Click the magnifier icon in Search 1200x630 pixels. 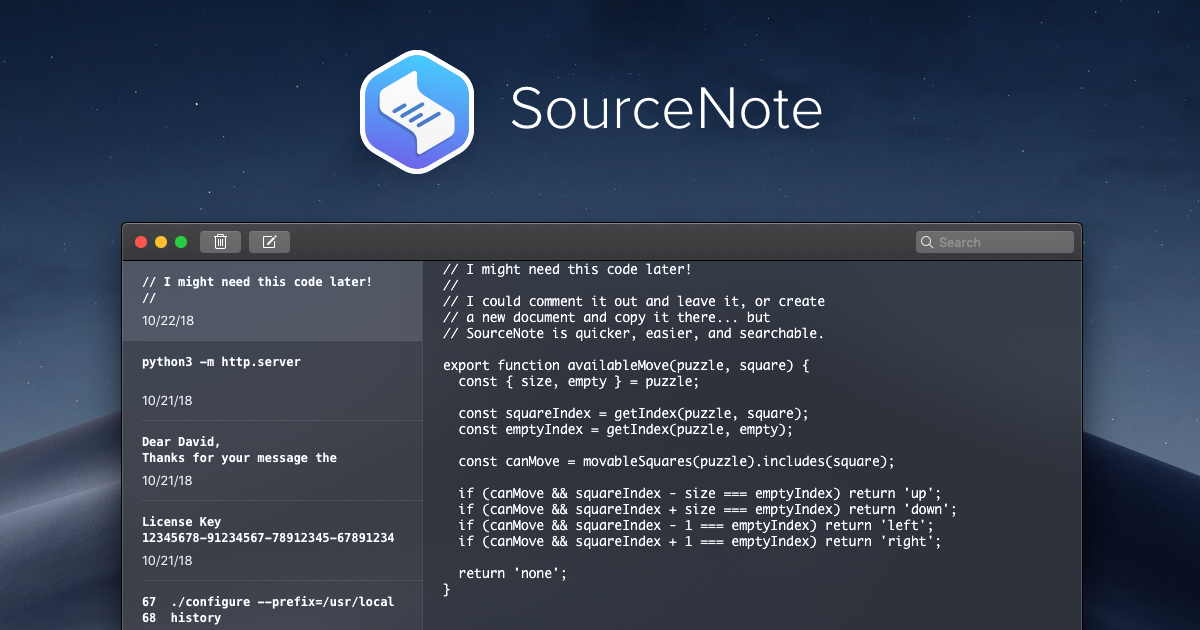(928, 242)
